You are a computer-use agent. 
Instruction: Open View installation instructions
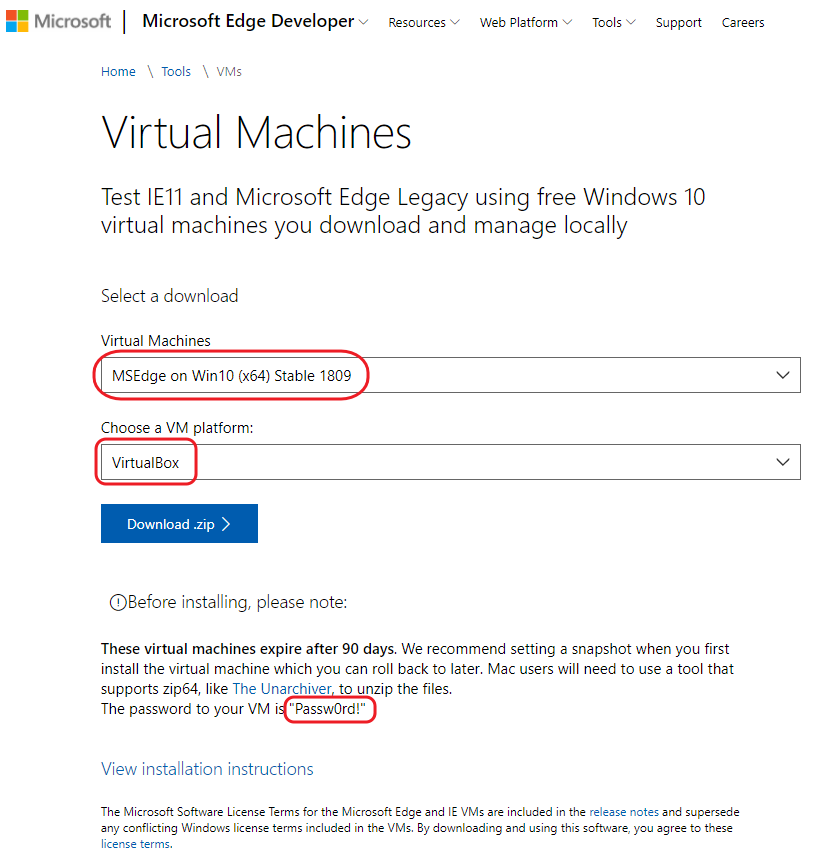coord(207,769)
